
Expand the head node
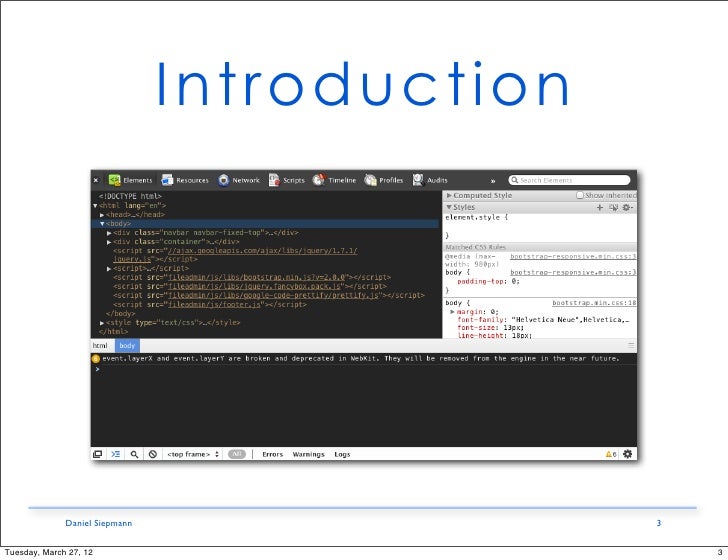click(x=102, y=215)
